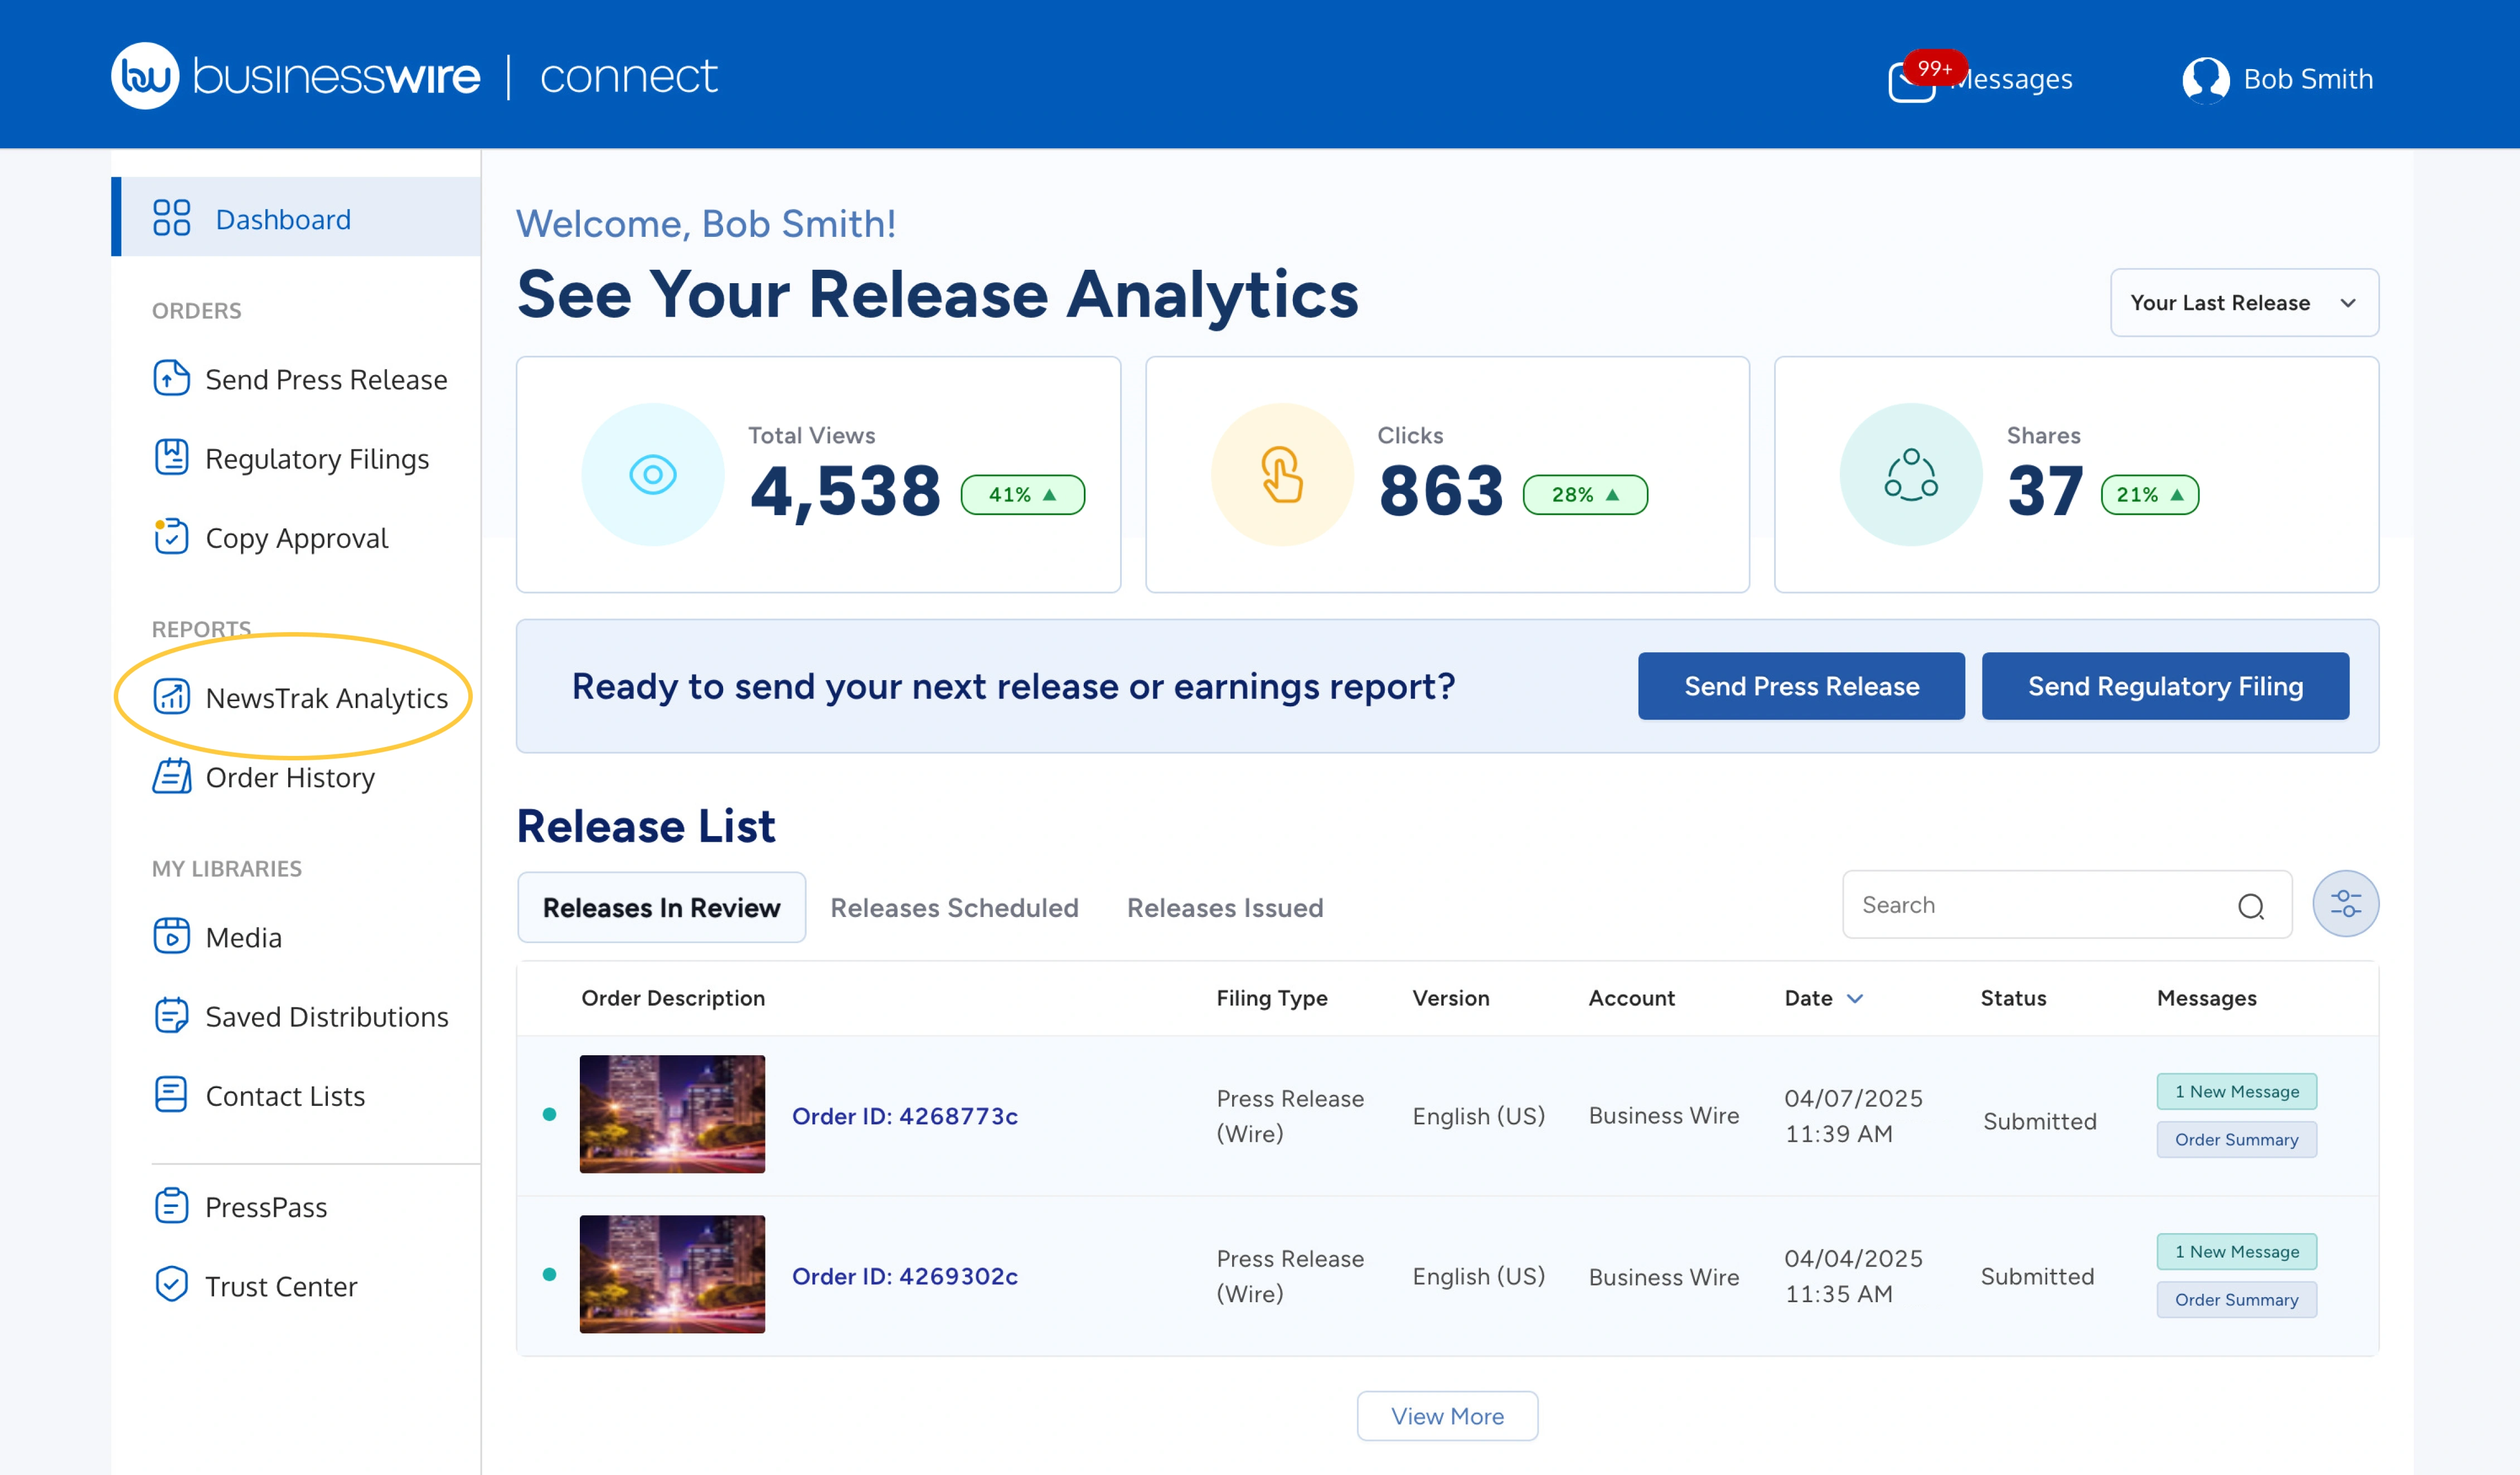This screenshot has height=1475, width=2520.
Task: Switch to the Releases Issued tab
Action: [1225, 908]
